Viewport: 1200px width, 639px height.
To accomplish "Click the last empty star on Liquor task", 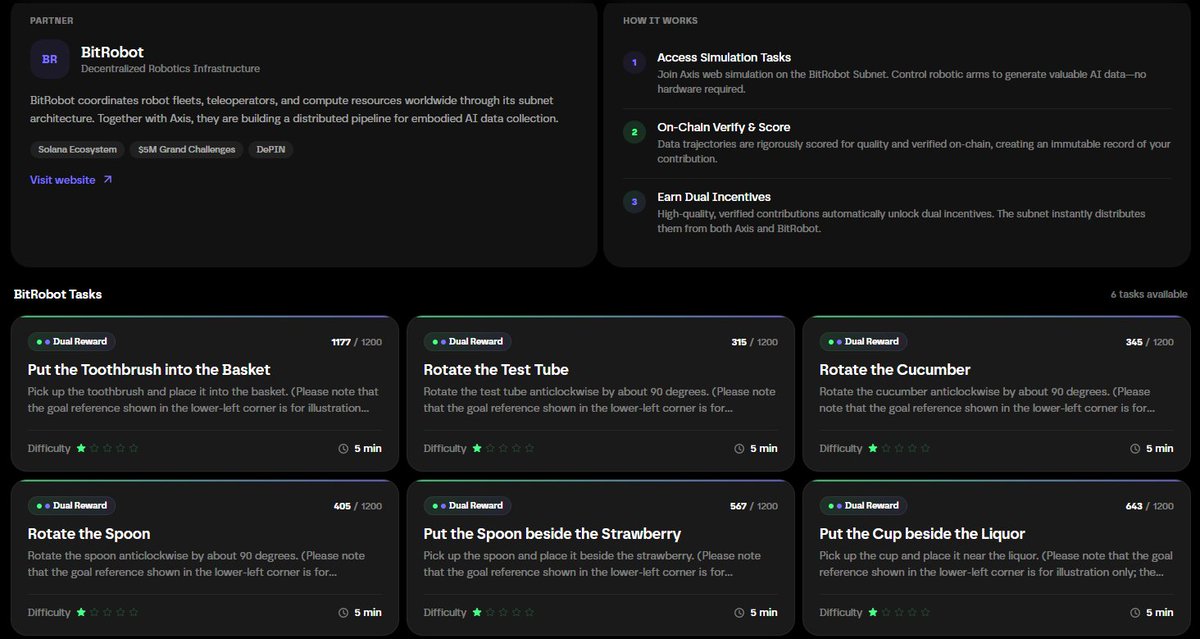I will click(x=926, y=612).
